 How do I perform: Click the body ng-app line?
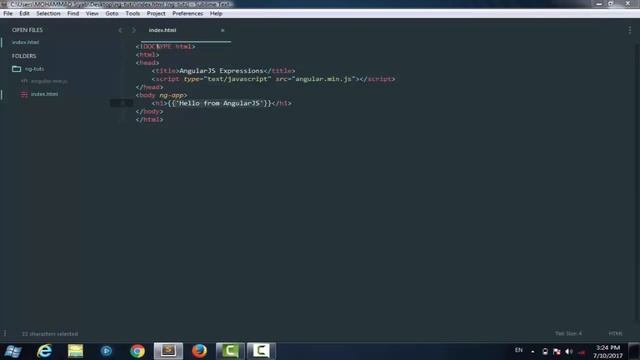162,95
